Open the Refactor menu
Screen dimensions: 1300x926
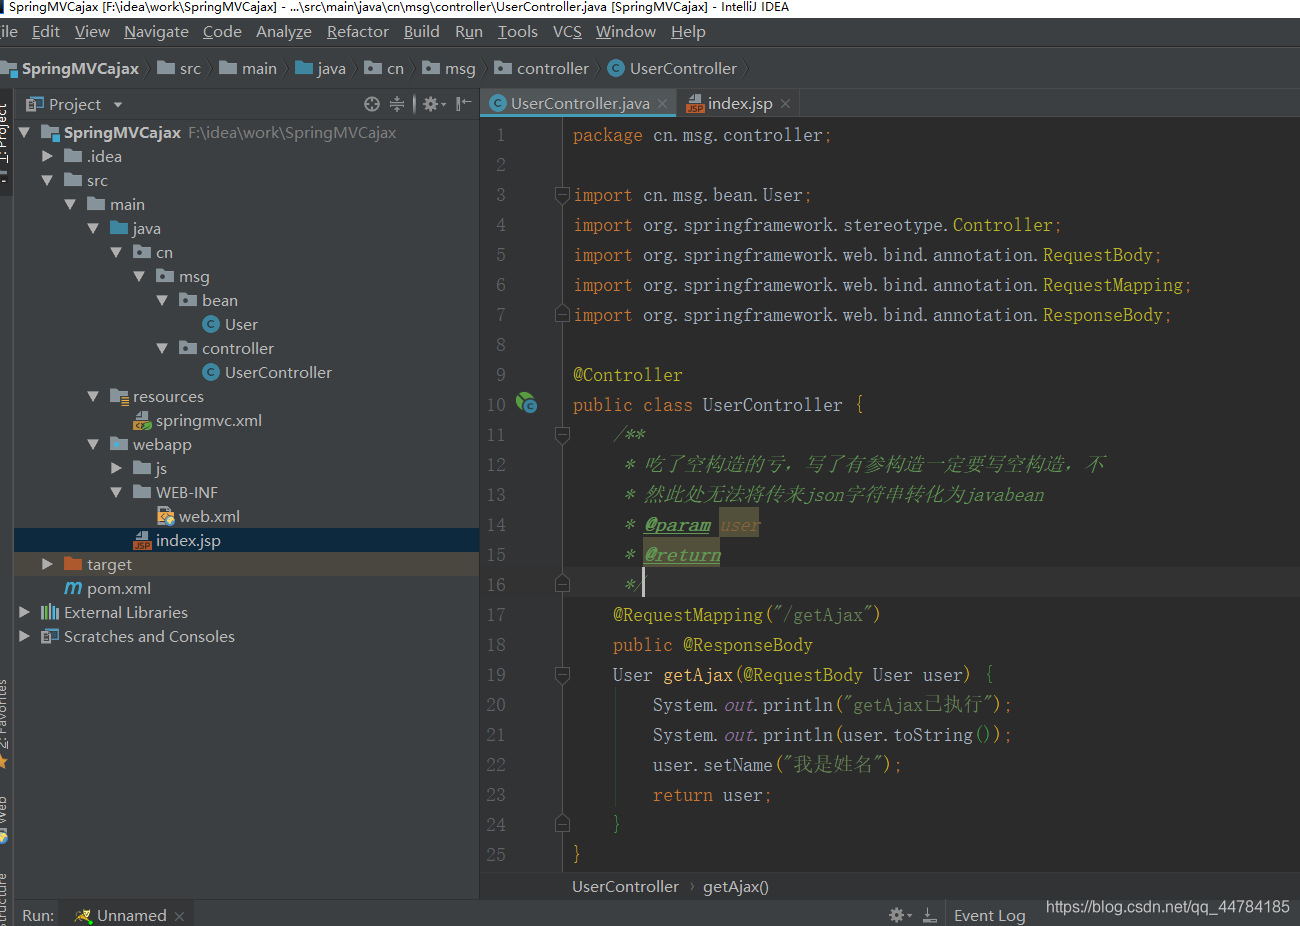(357, 32)
